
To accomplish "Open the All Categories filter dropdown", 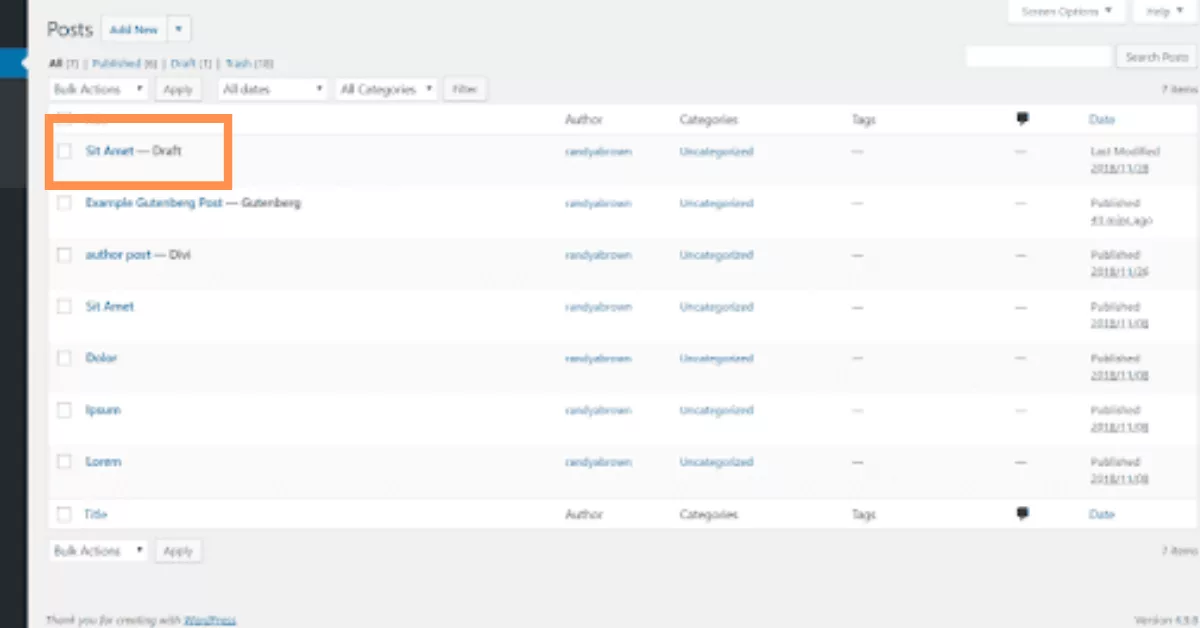I will click(386, 89).
